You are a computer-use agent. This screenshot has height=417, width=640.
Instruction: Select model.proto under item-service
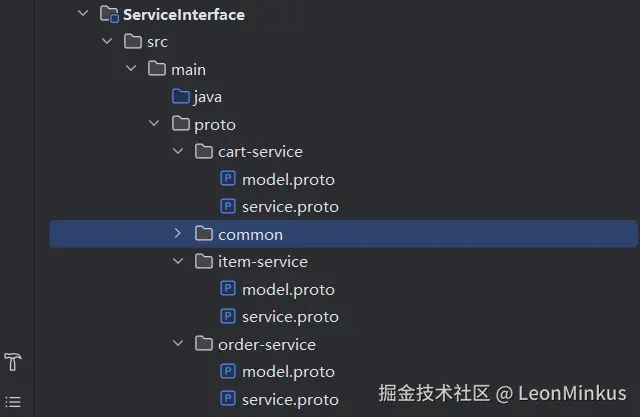click(288, 289)
